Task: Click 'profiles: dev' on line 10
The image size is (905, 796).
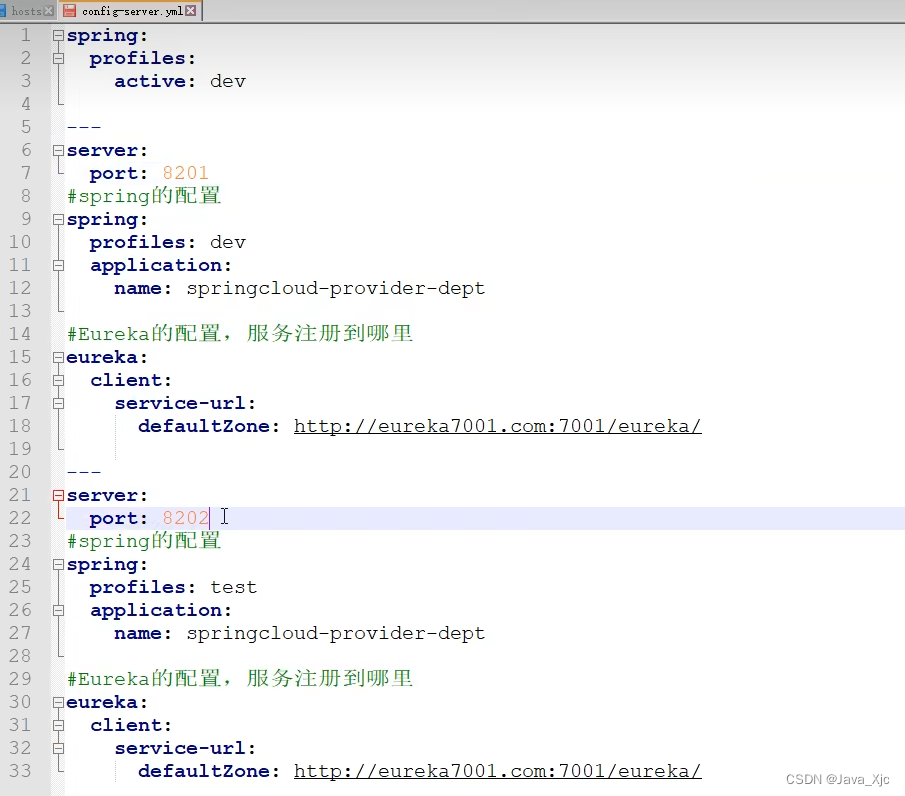Action: [x=167, y=242]
